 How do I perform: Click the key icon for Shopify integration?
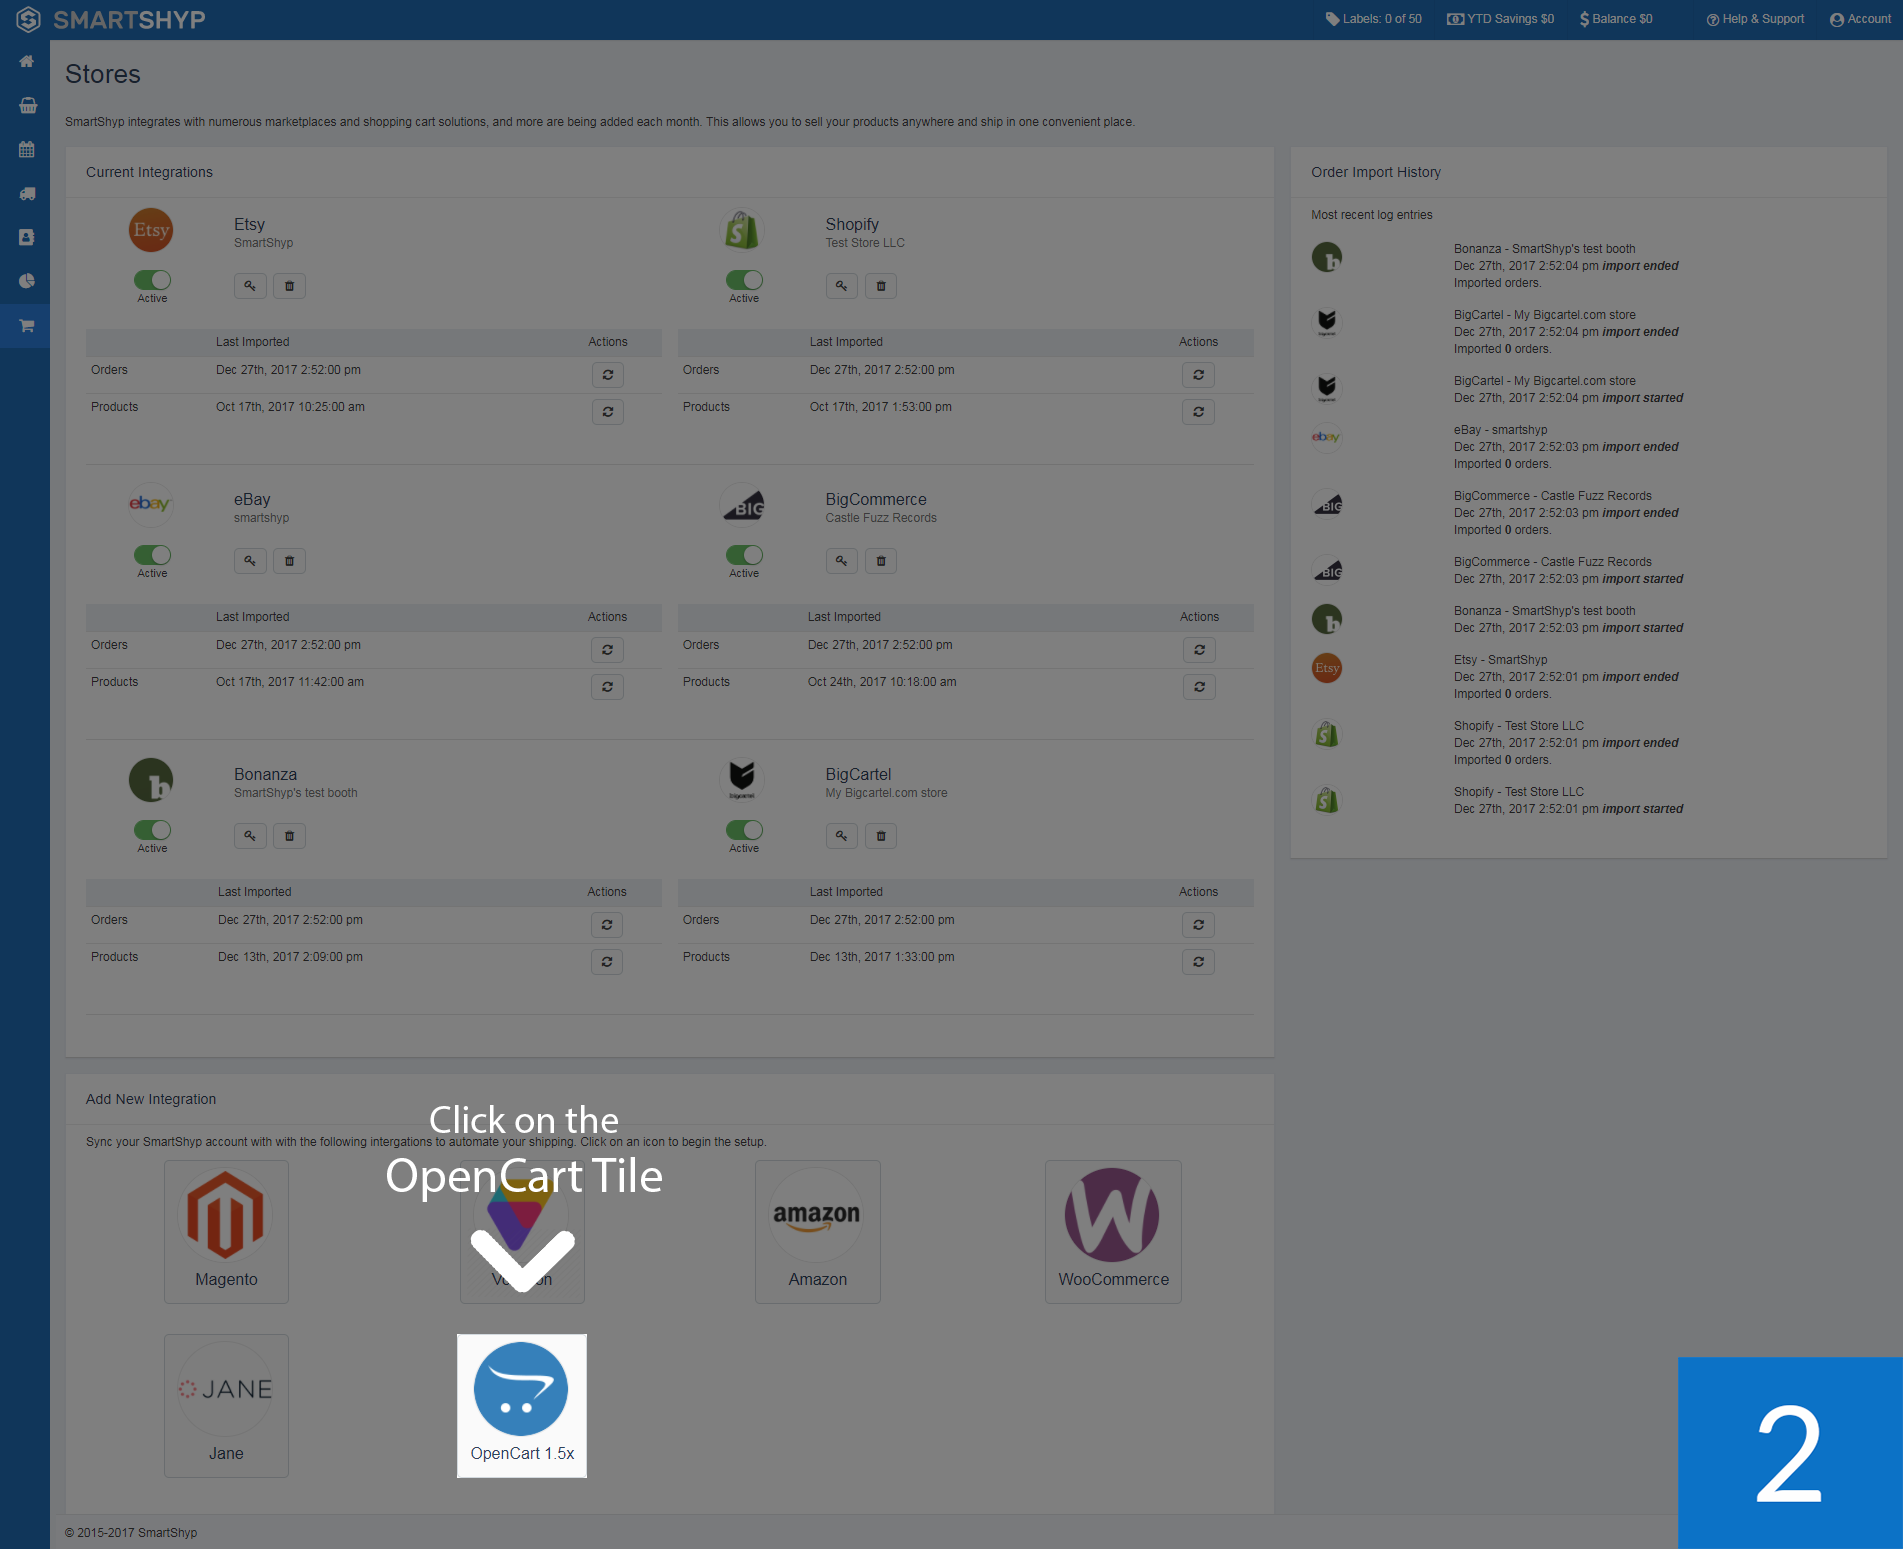click(842, 286)
